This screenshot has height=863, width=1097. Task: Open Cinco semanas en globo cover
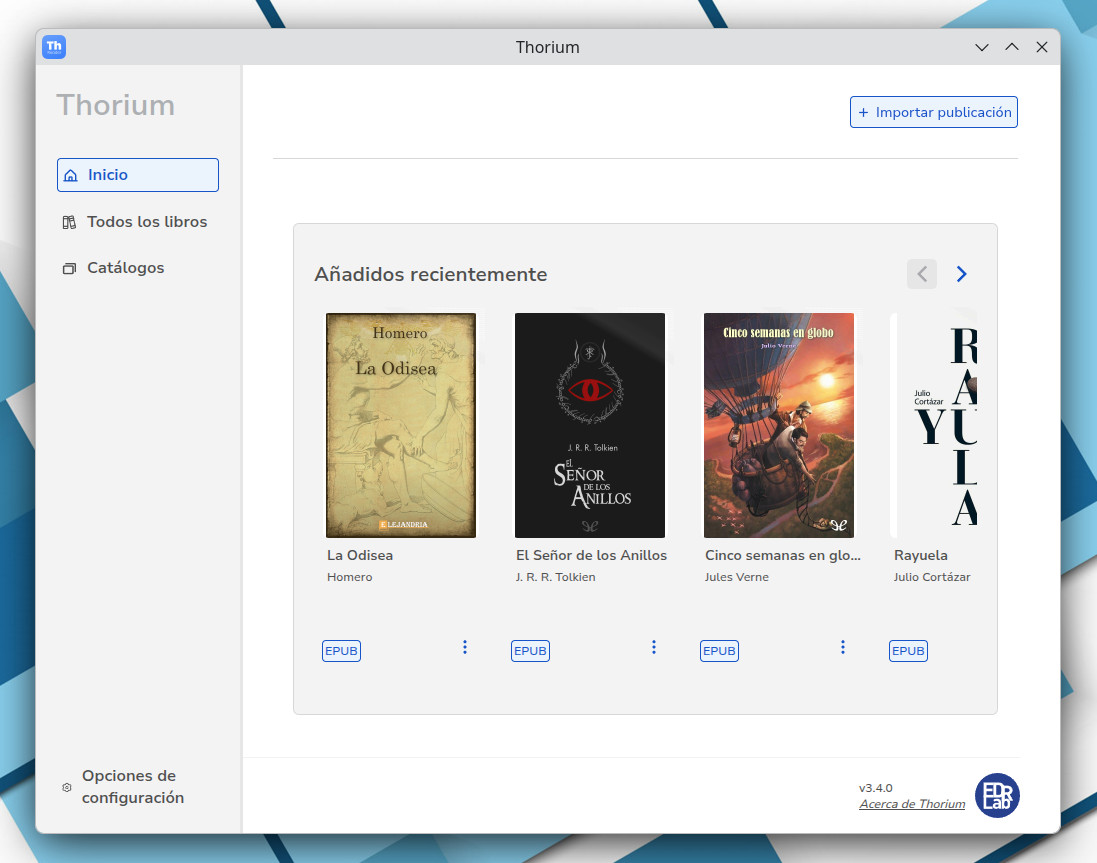[x=779, y=425]
